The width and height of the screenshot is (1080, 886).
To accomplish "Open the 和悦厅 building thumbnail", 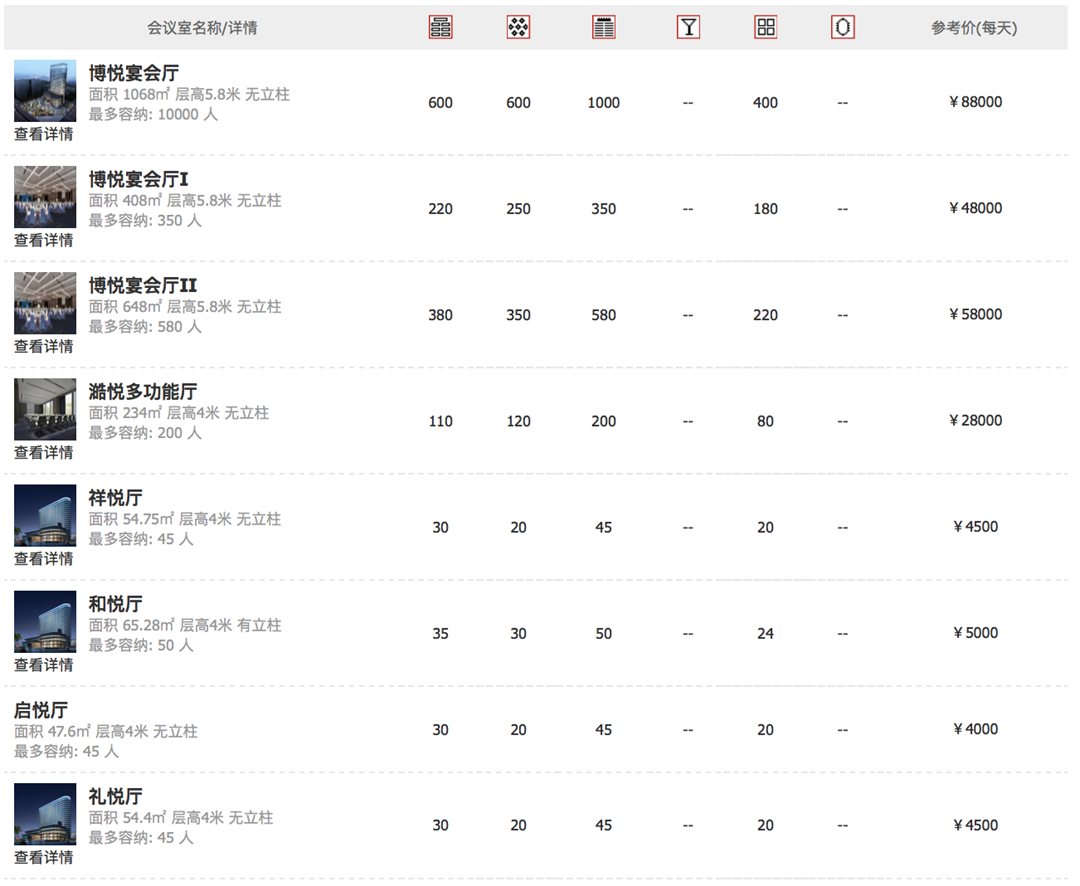I will tap(45, 621).
